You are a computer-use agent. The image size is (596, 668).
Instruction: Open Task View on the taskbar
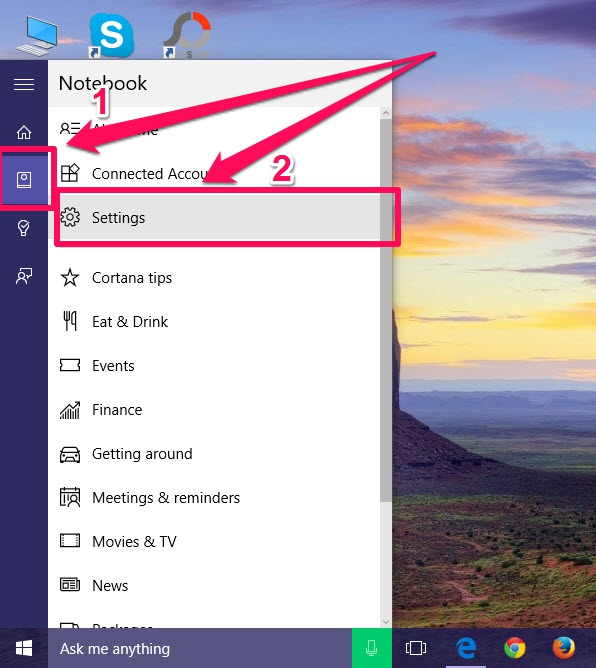(416, 648)
